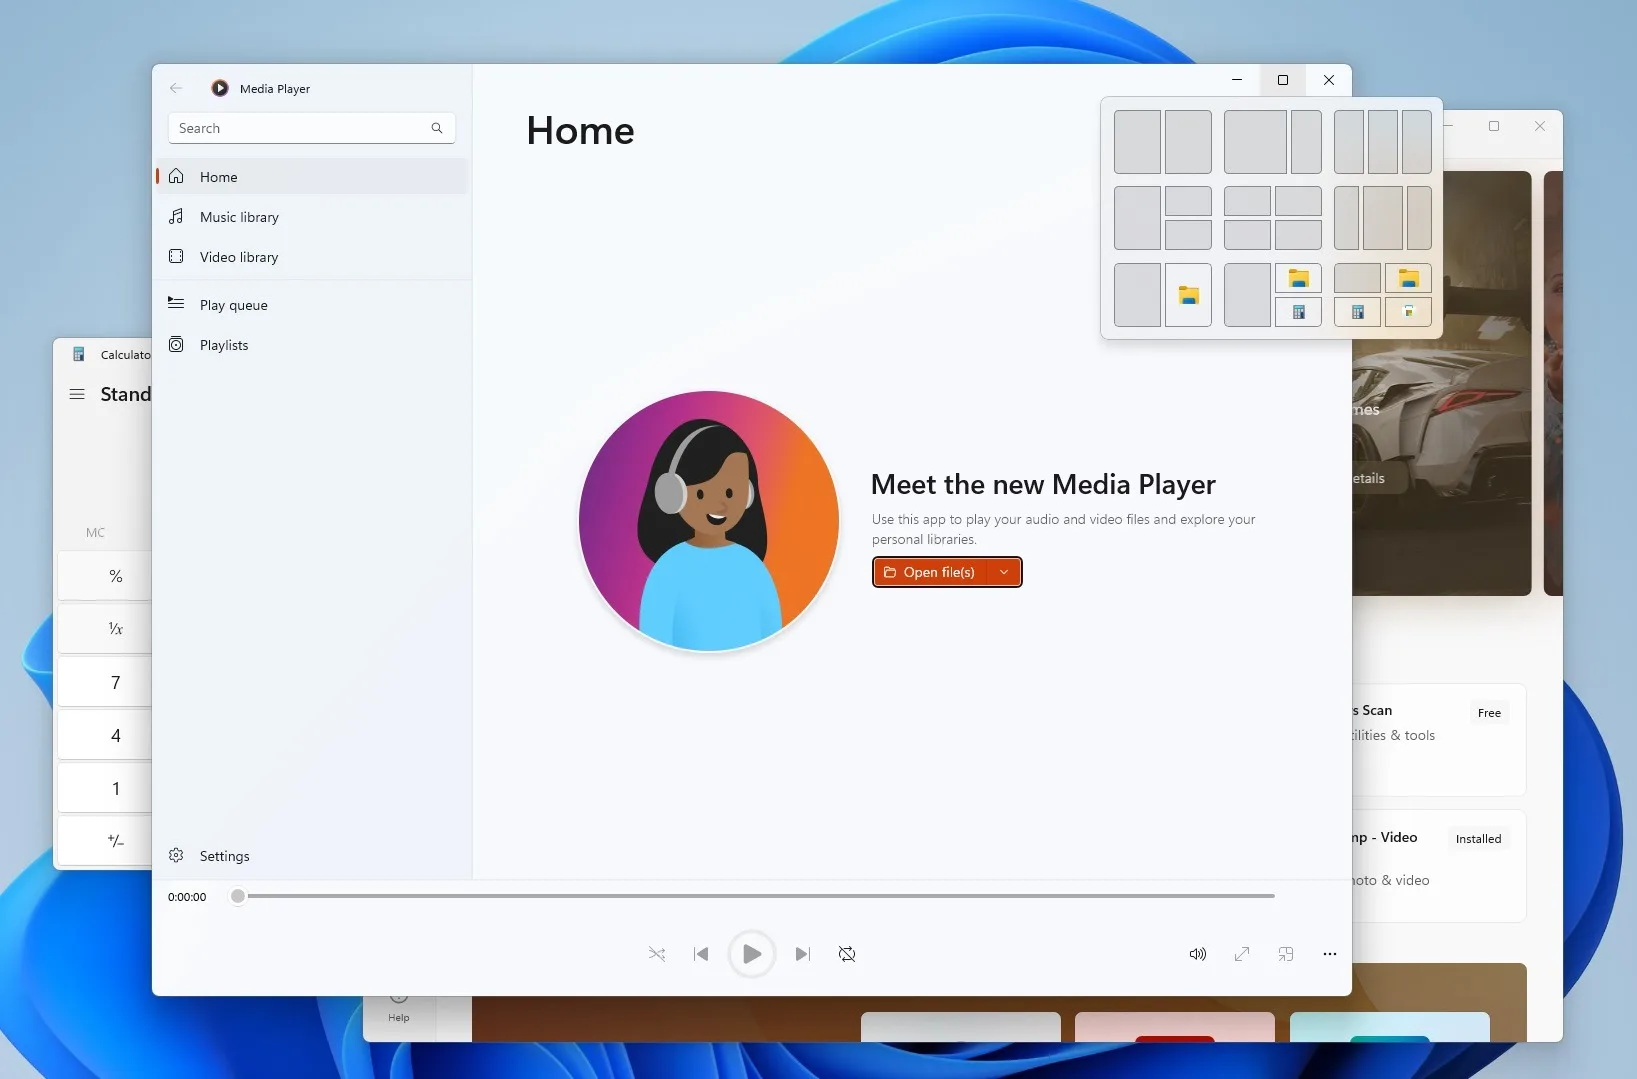Select Home in the sidebar

point(216,176)
